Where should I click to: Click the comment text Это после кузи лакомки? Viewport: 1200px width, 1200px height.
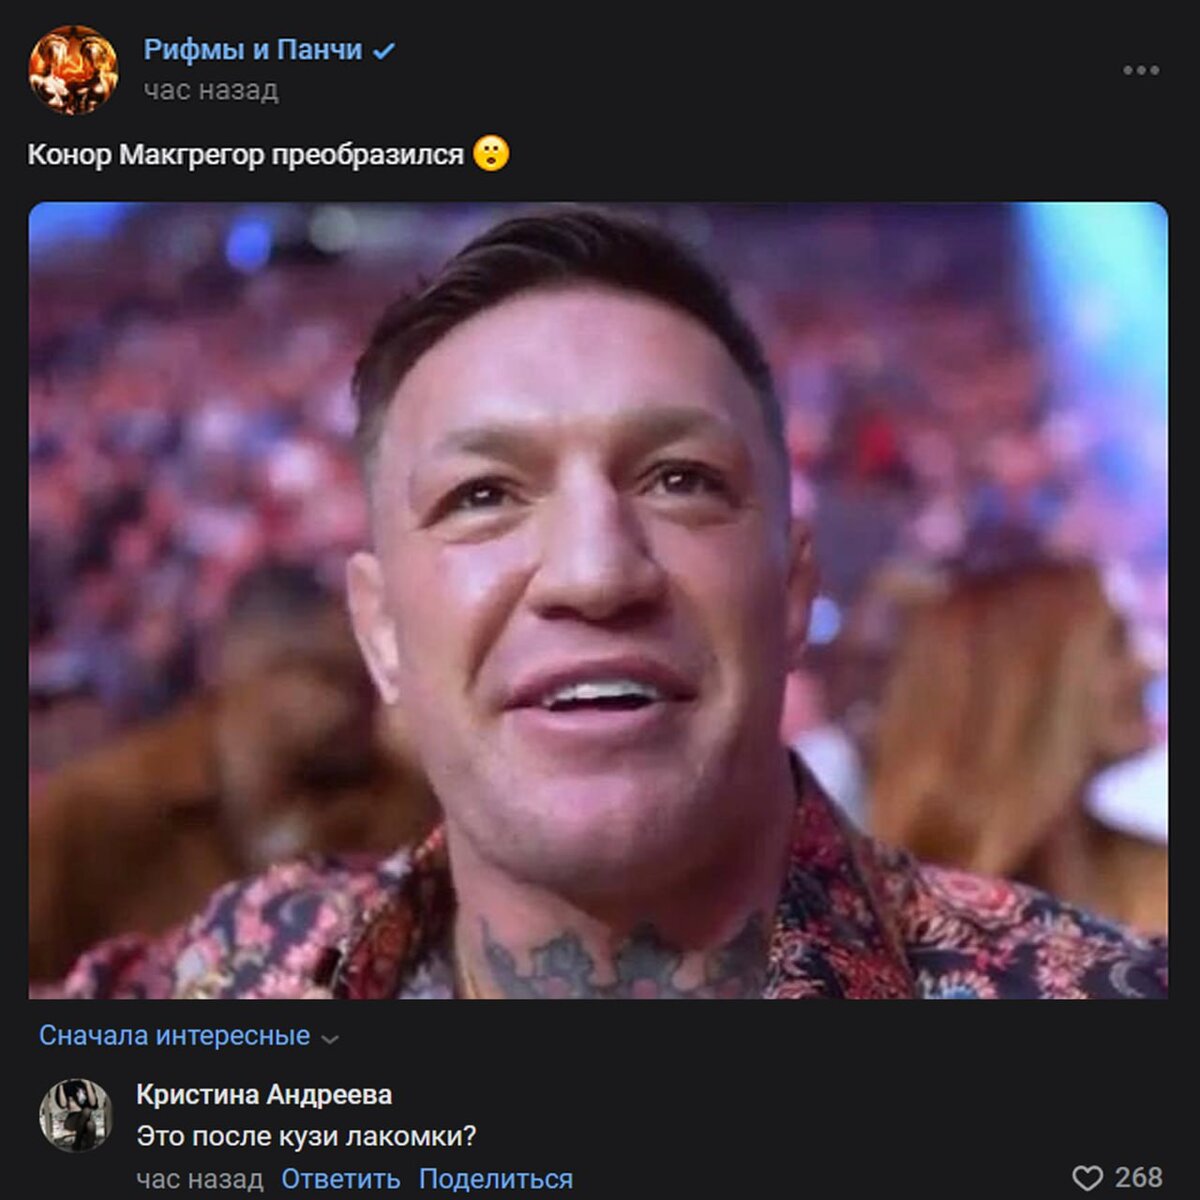[x=306, y=1137]
